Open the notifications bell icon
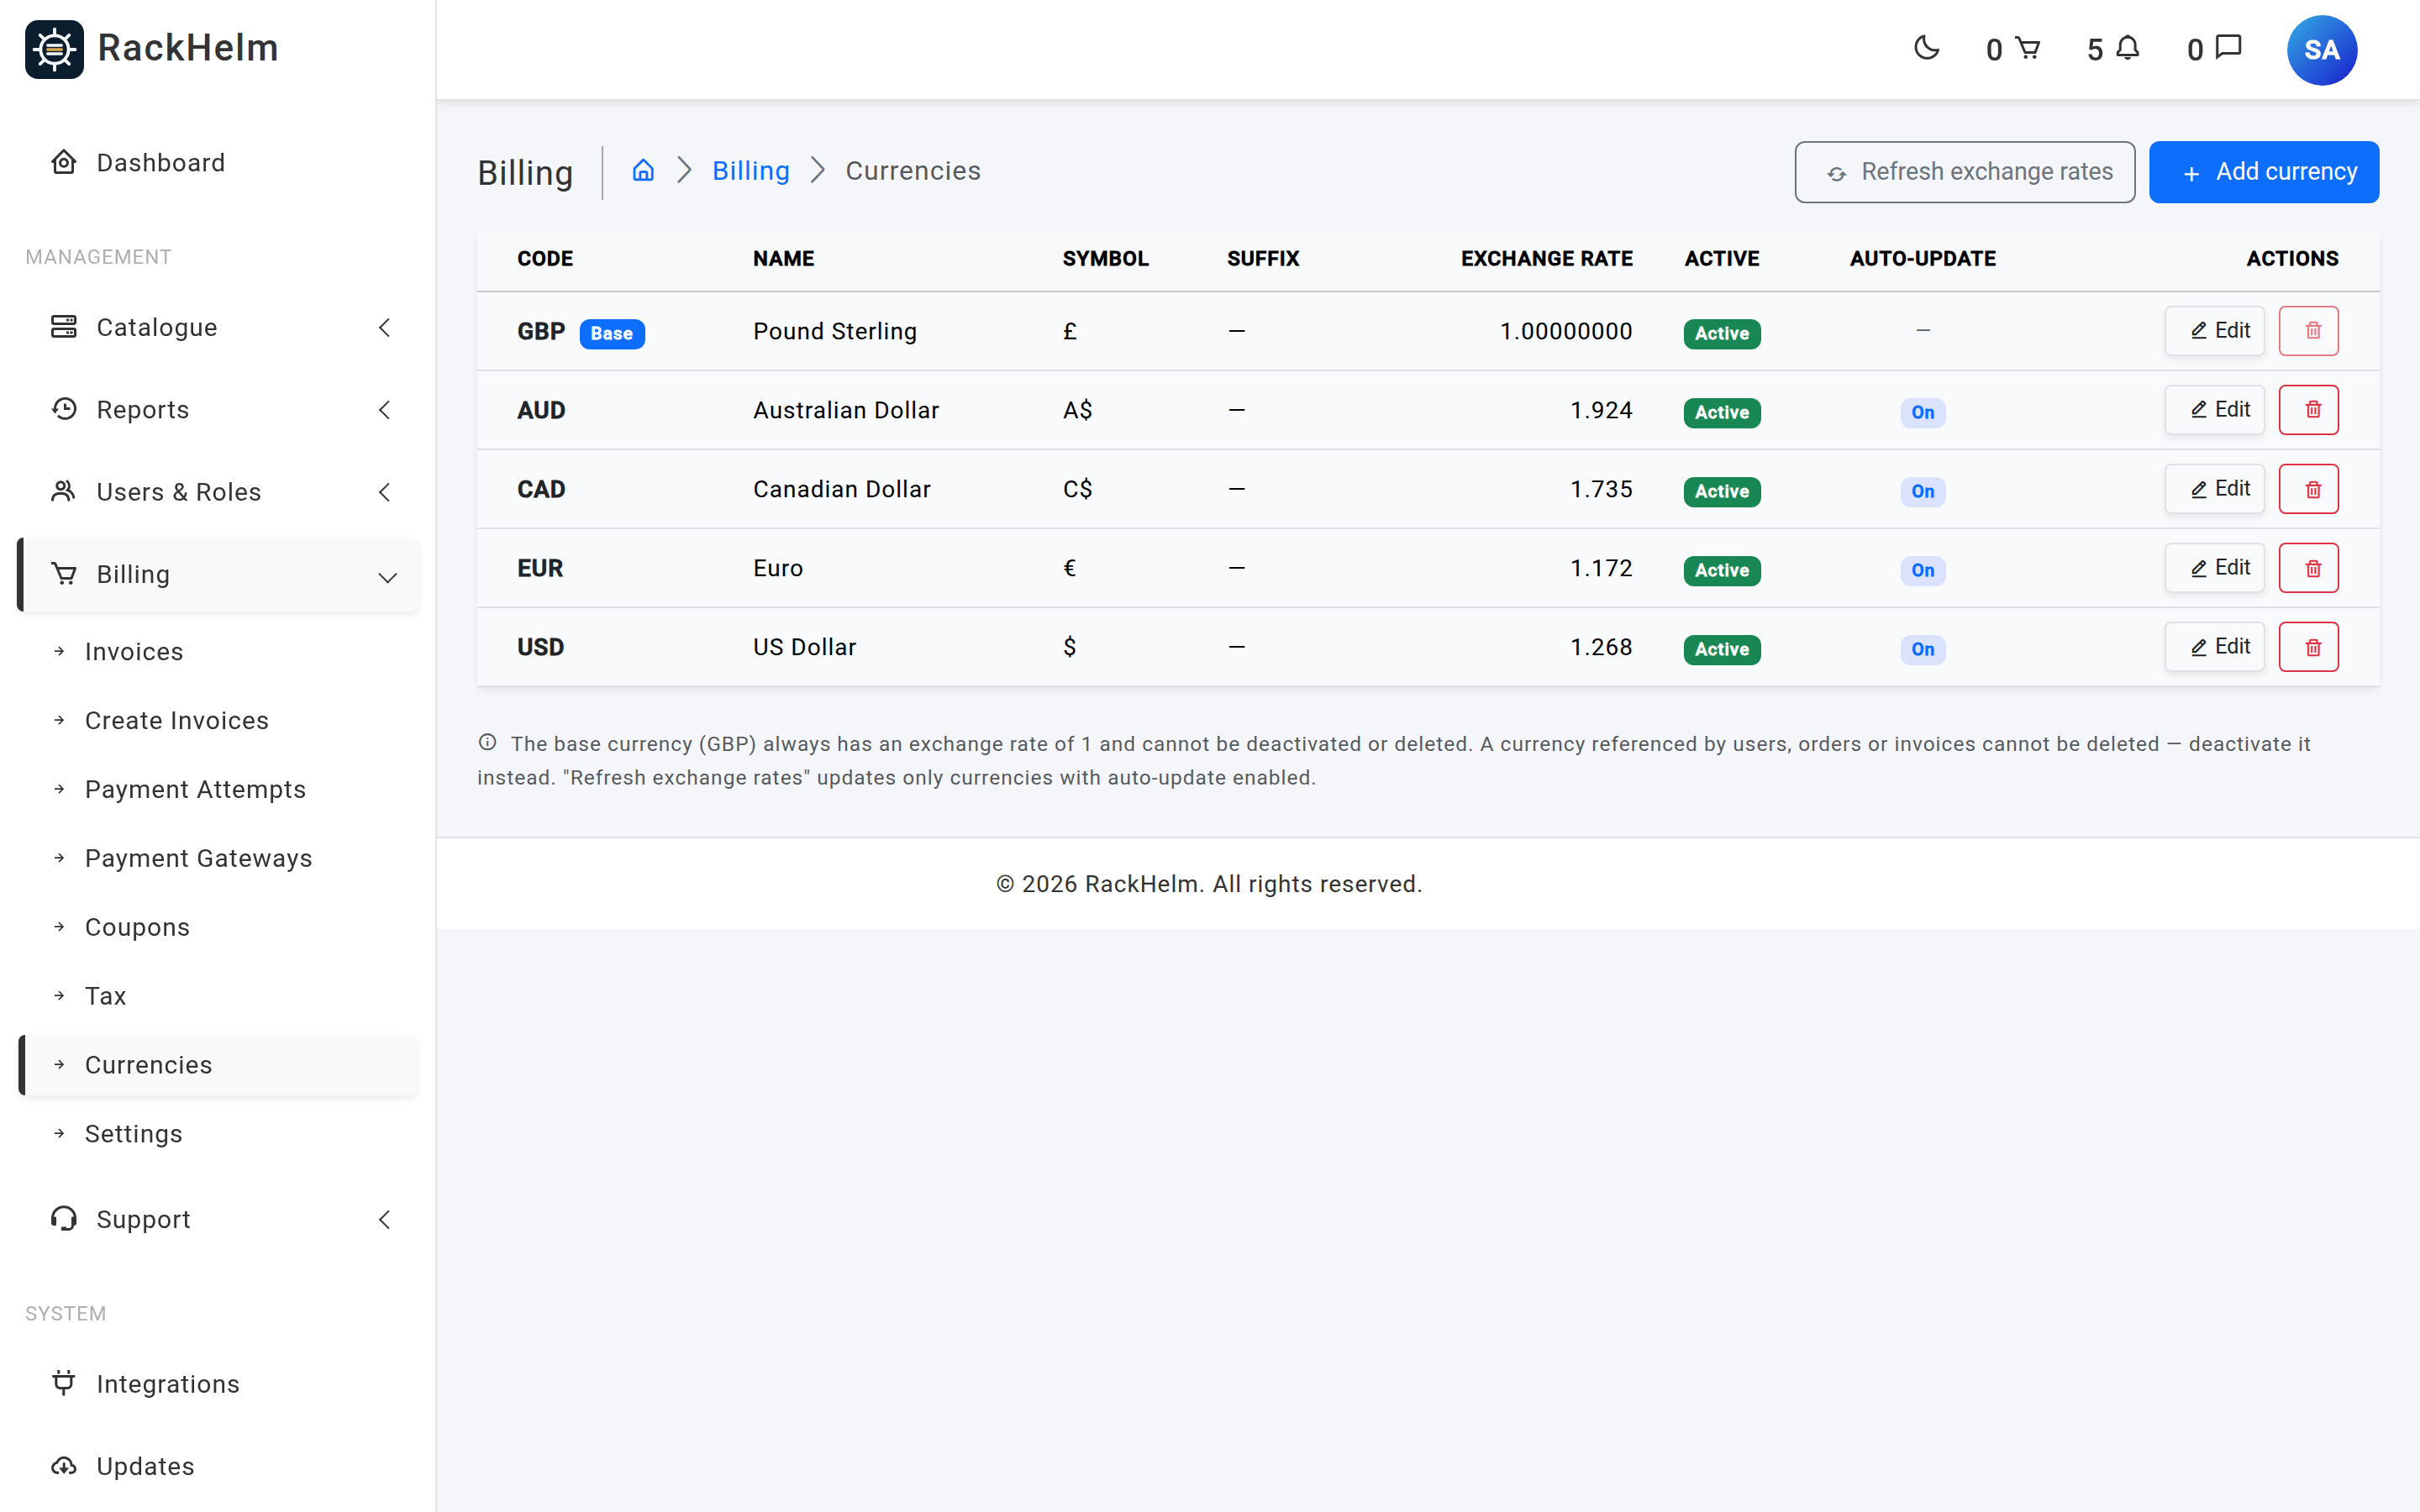2420x1512 pixels. (x=2128, y=48)
